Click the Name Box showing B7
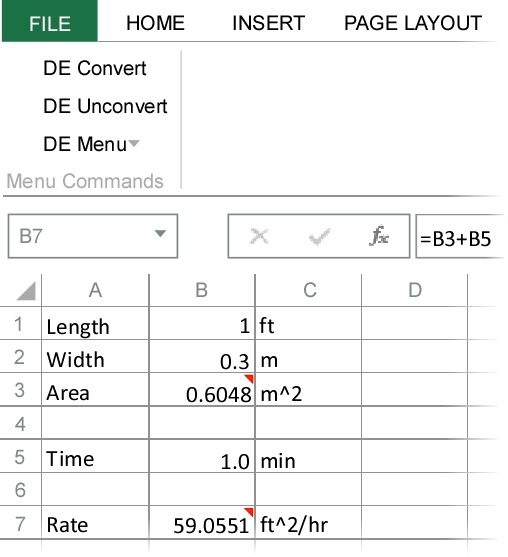The height and width of the screenshot is (557, 508). 93,236
